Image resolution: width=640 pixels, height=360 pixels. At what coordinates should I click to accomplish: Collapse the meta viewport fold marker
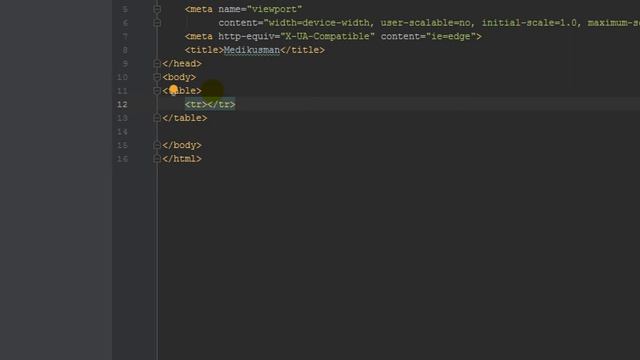click(x=157, y=9)
